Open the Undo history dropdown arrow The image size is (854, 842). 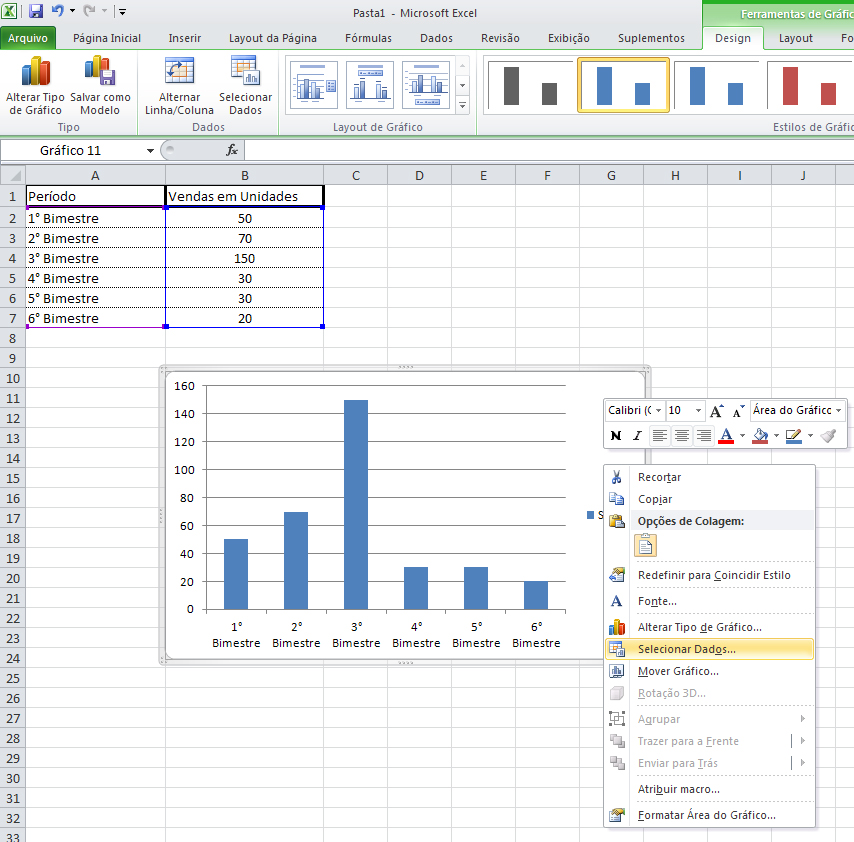(x=72, y=11)
